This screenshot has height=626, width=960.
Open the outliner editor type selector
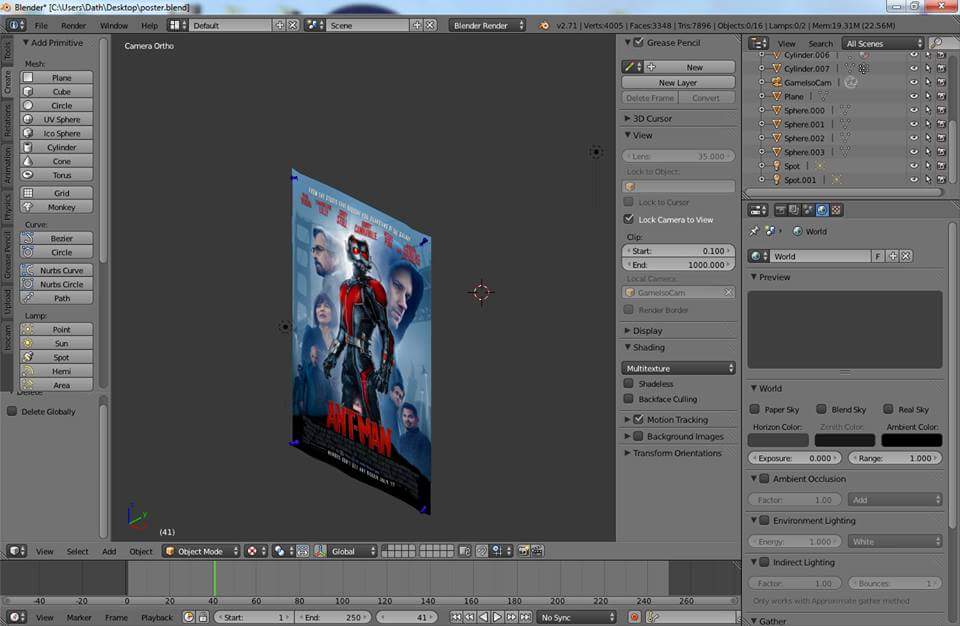(758, 43)
